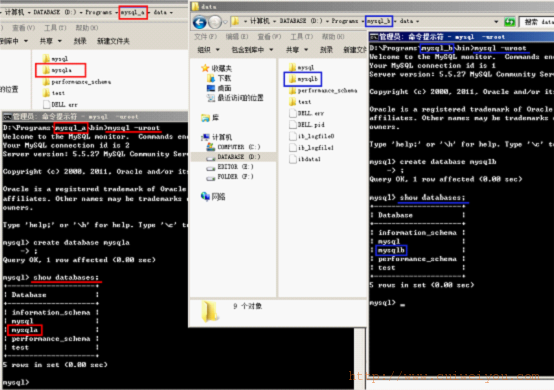554x390 pixels.
Task: Select DATABASE (D:) drive
Action: point(234,156)
